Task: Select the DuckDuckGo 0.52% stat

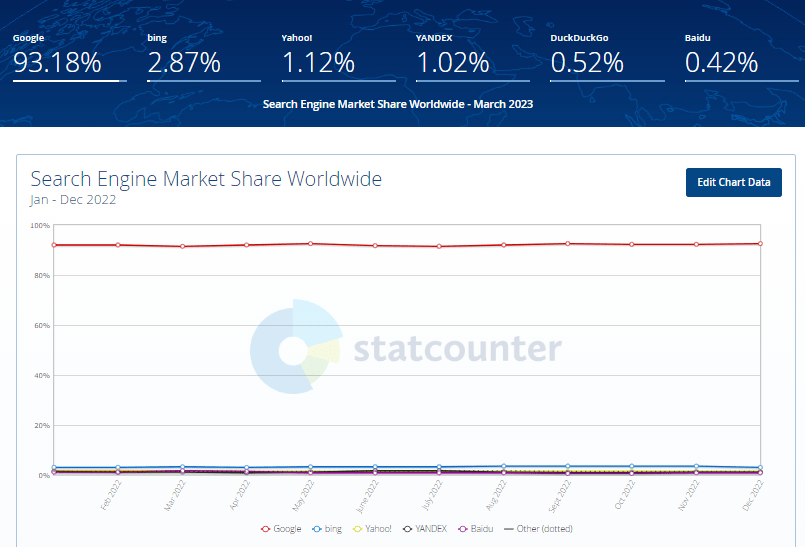Action: (607, 57)
